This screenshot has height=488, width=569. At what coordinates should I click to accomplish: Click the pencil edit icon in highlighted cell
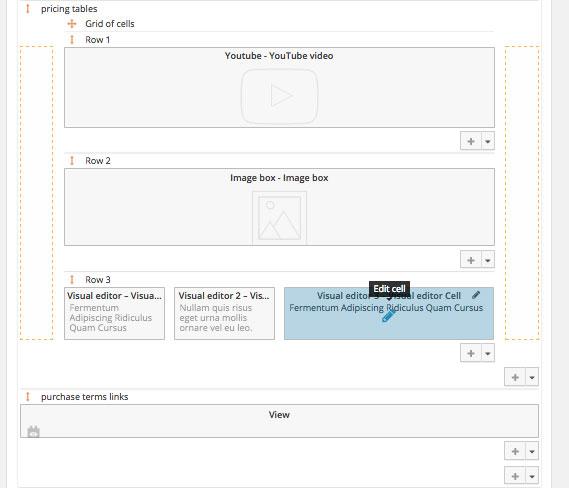(476, 295)
